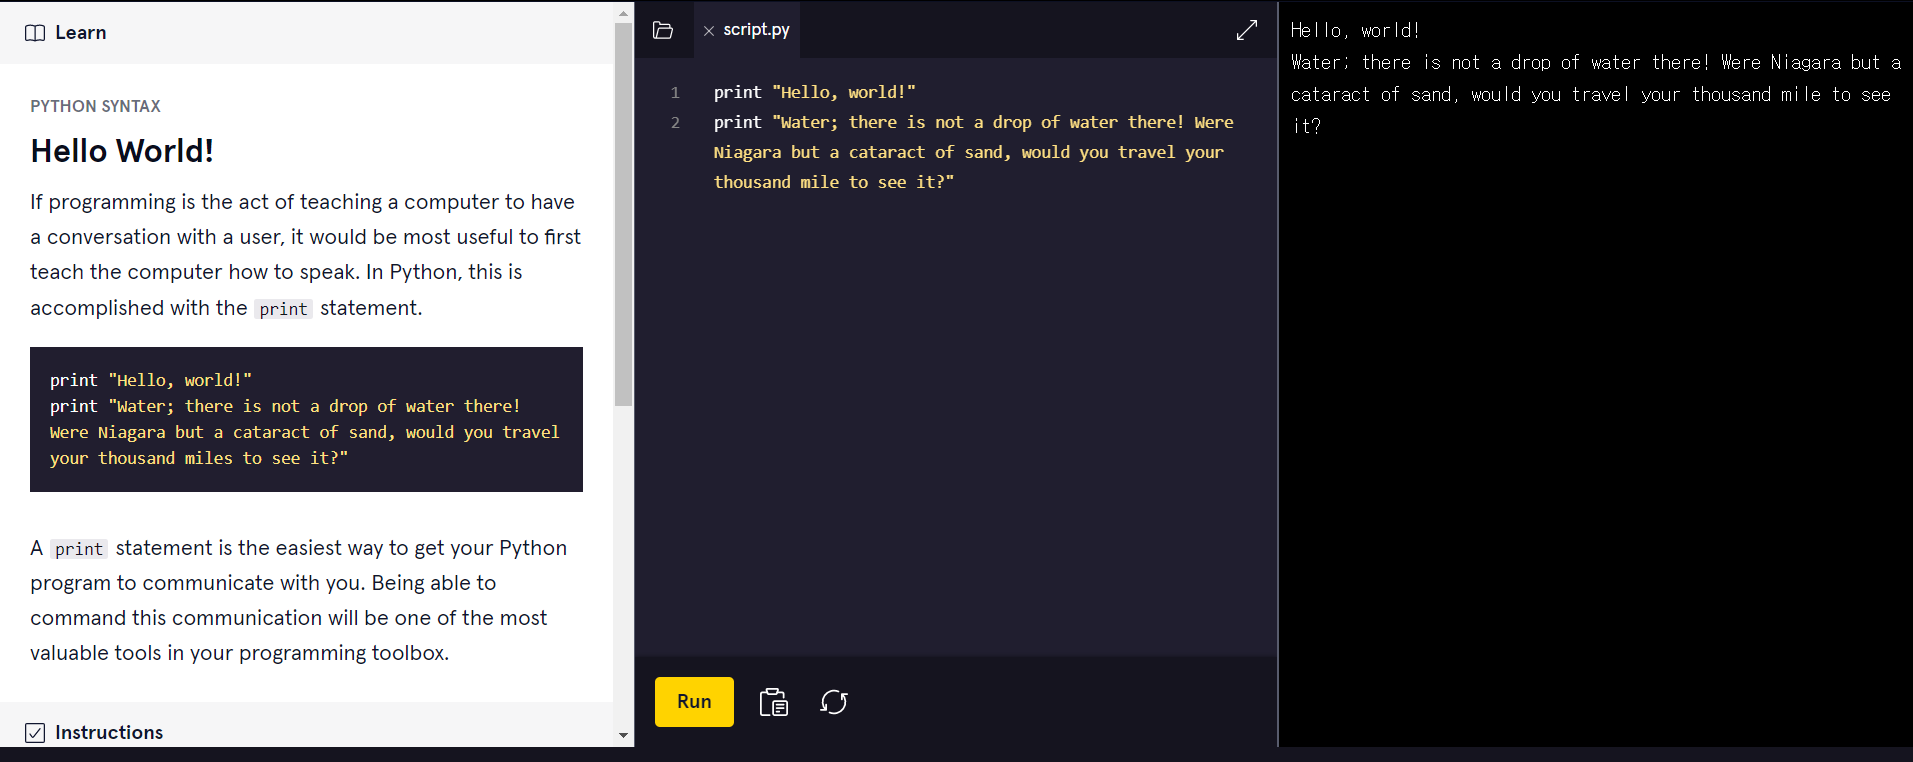This screenshot has height=762, width=1913.
Task: Click scrollbar up arrow in Learn panel
Action: tap(624, 13)
